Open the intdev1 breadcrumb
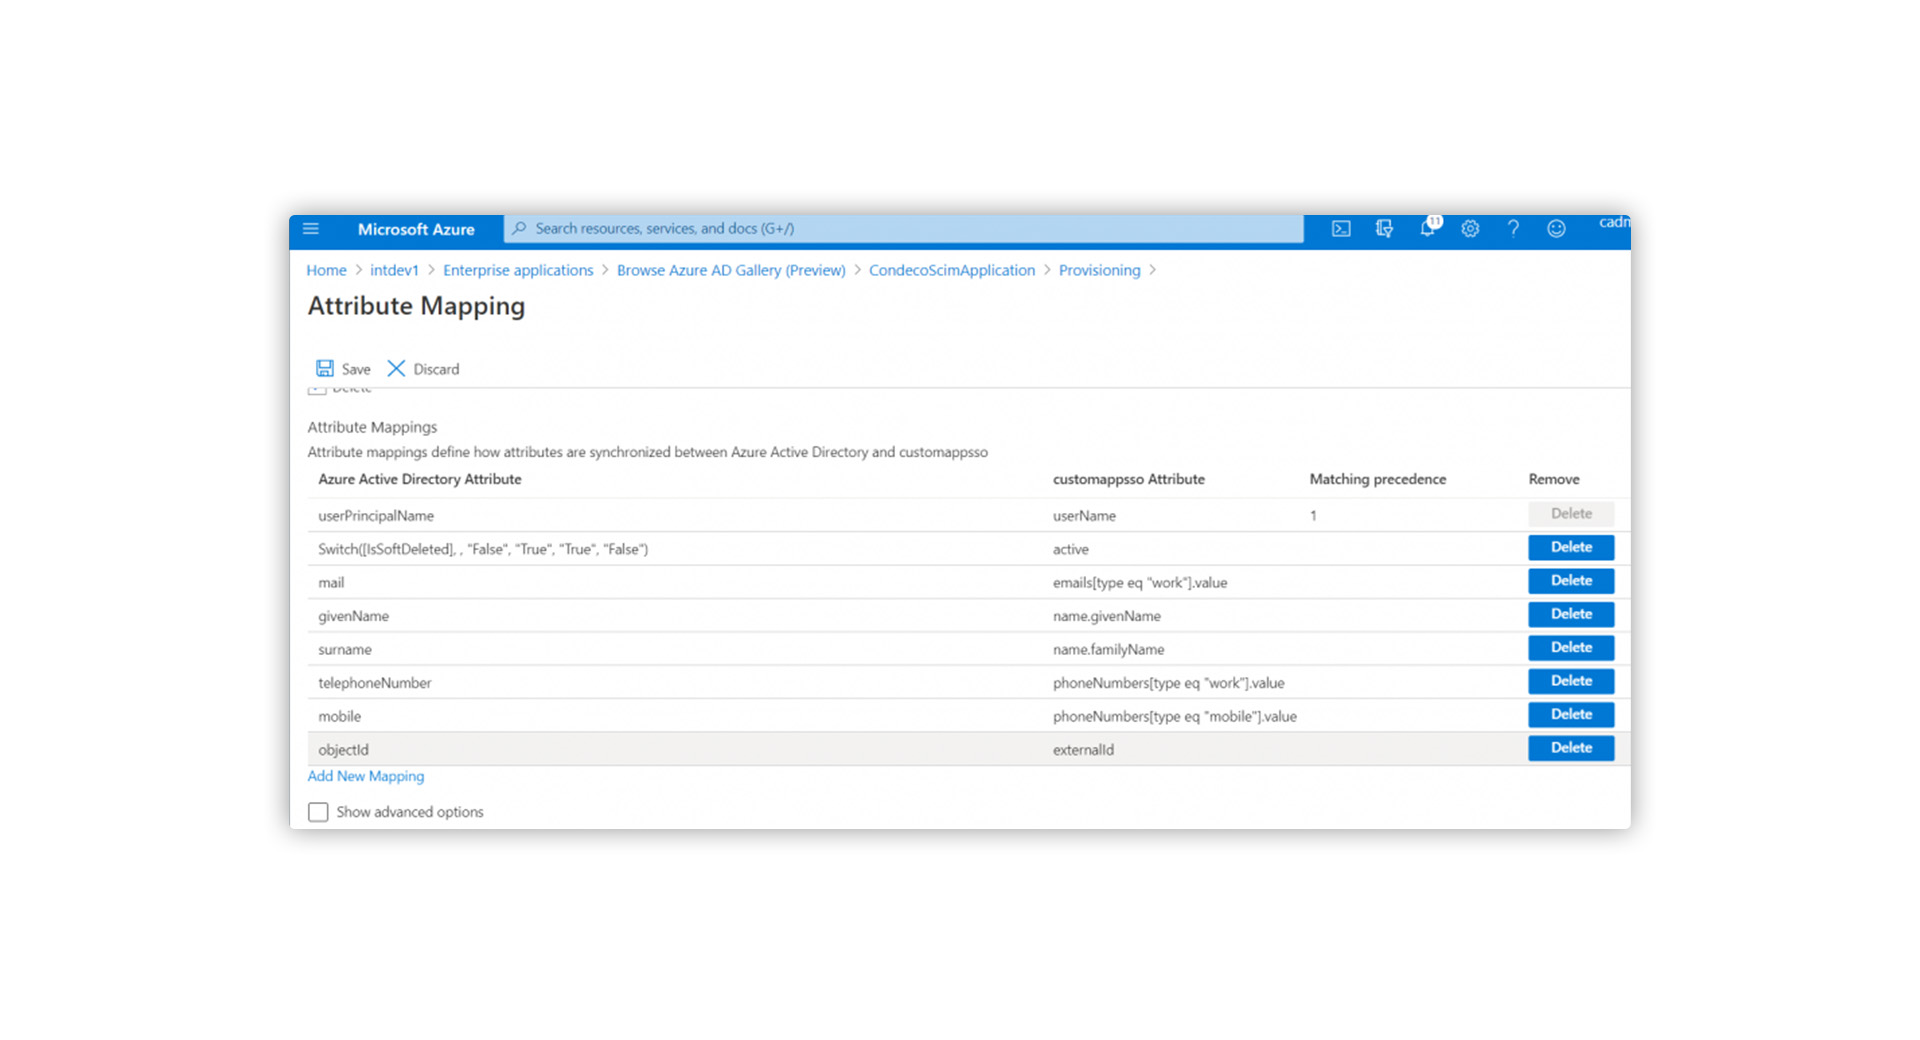Image resolution: width=1920 pixels, height=1040 pixels. (394, 270)
